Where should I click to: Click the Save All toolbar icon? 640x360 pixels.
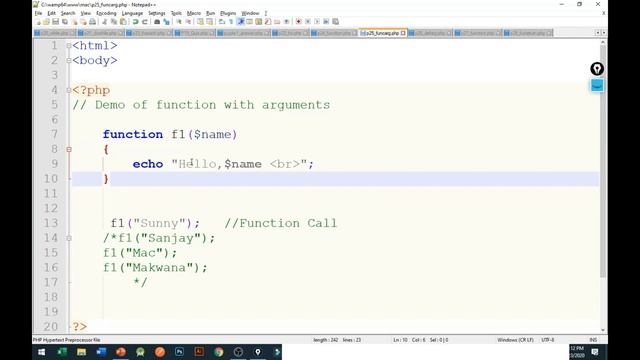point(65,22)
